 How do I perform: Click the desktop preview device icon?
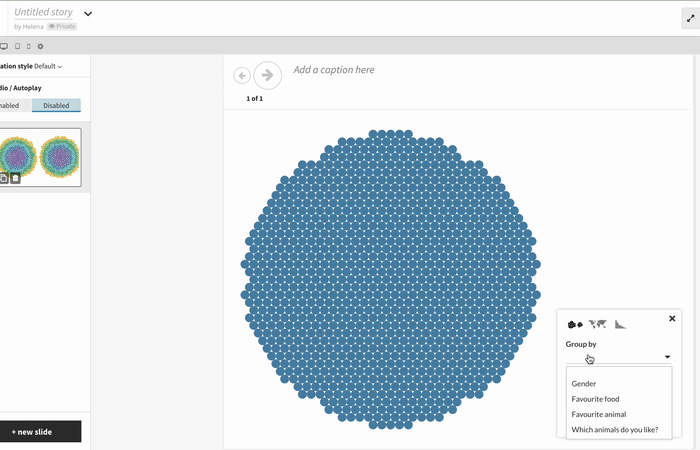point(4,46)
